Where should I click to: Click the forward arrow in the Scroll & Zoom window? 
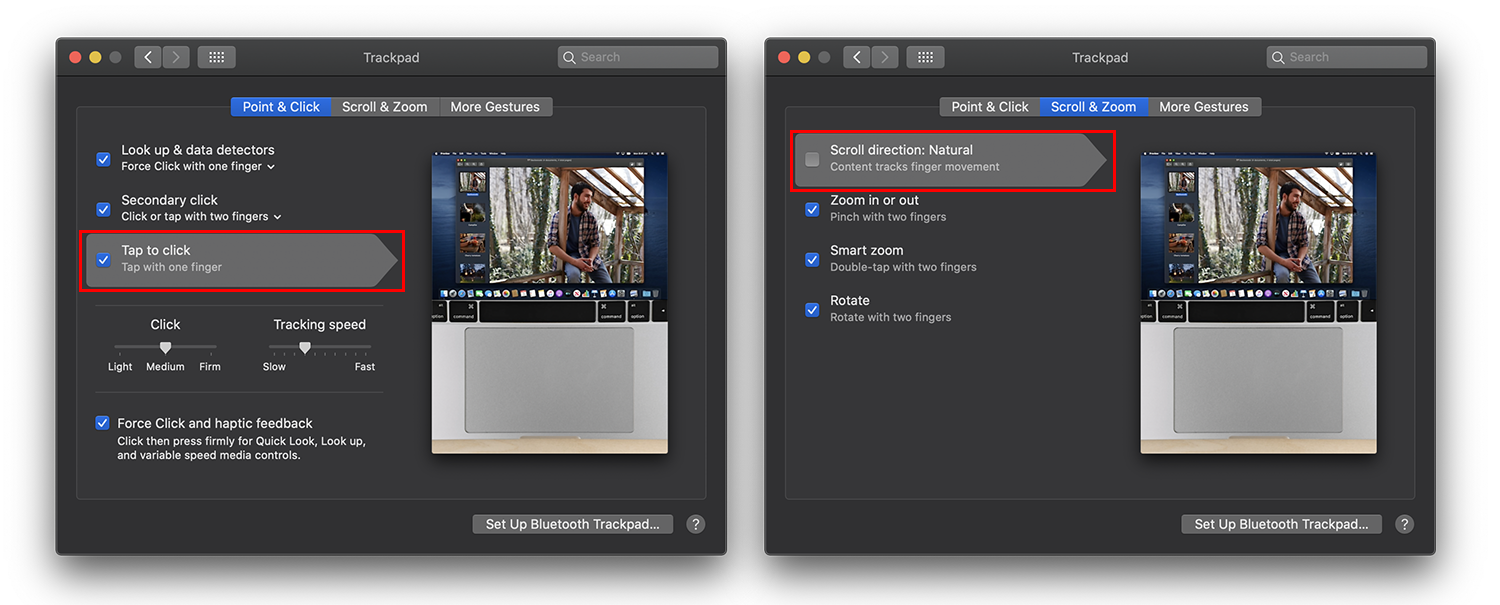[x=885, y=57]
